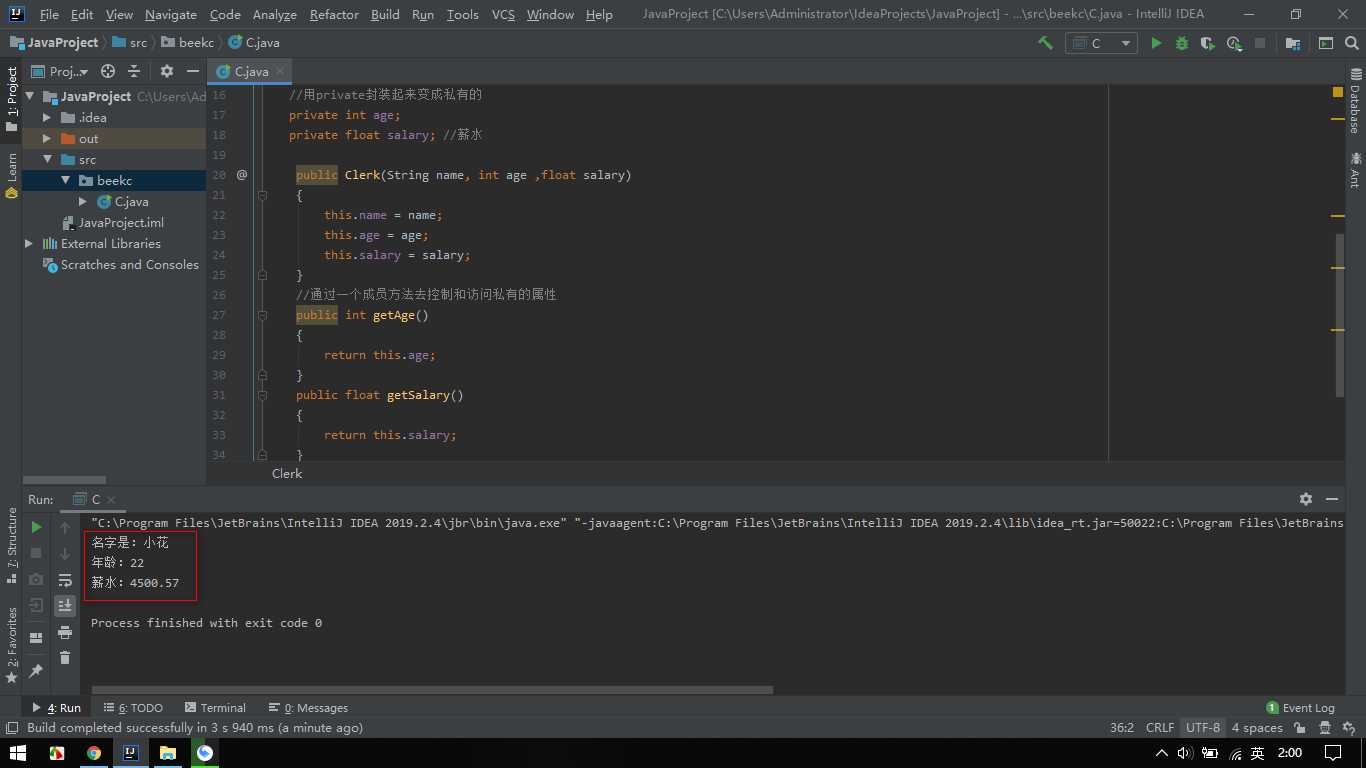This screenshot has width=1366, height=768.
Task: Click Restore Layout icon in Run panel
Action: (36, 637)
